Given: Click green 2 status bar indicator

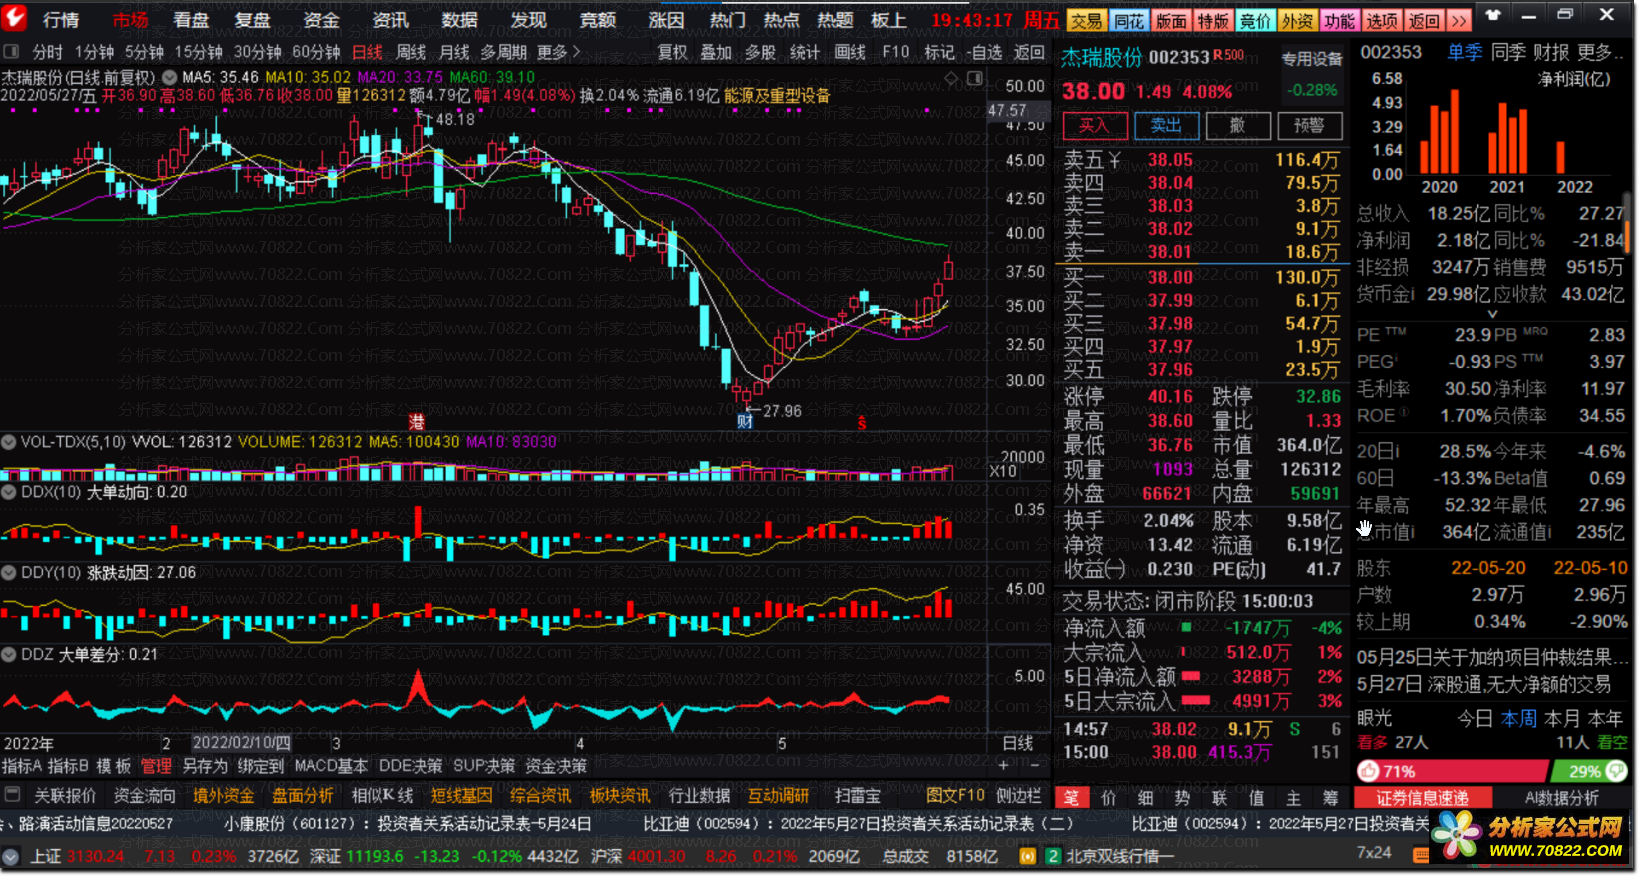Looking at the screenshot, I should click(x=1053, y=857).
